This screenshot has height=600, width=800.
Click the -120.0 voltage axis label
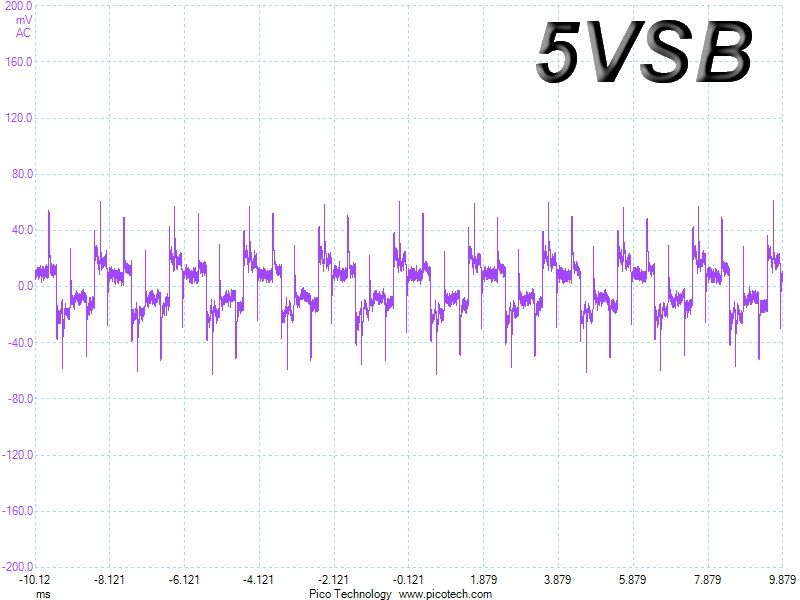click(17, 455)
